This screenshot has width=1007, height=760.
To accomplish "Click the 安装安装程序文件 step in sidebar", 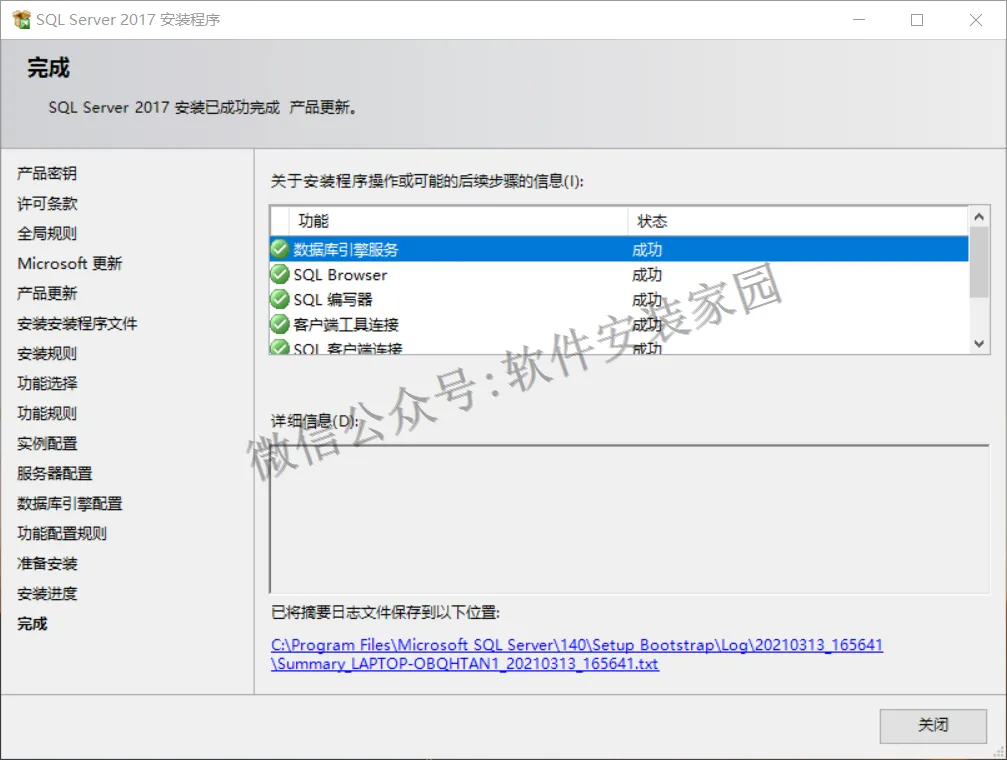I will tap(77, 323).
